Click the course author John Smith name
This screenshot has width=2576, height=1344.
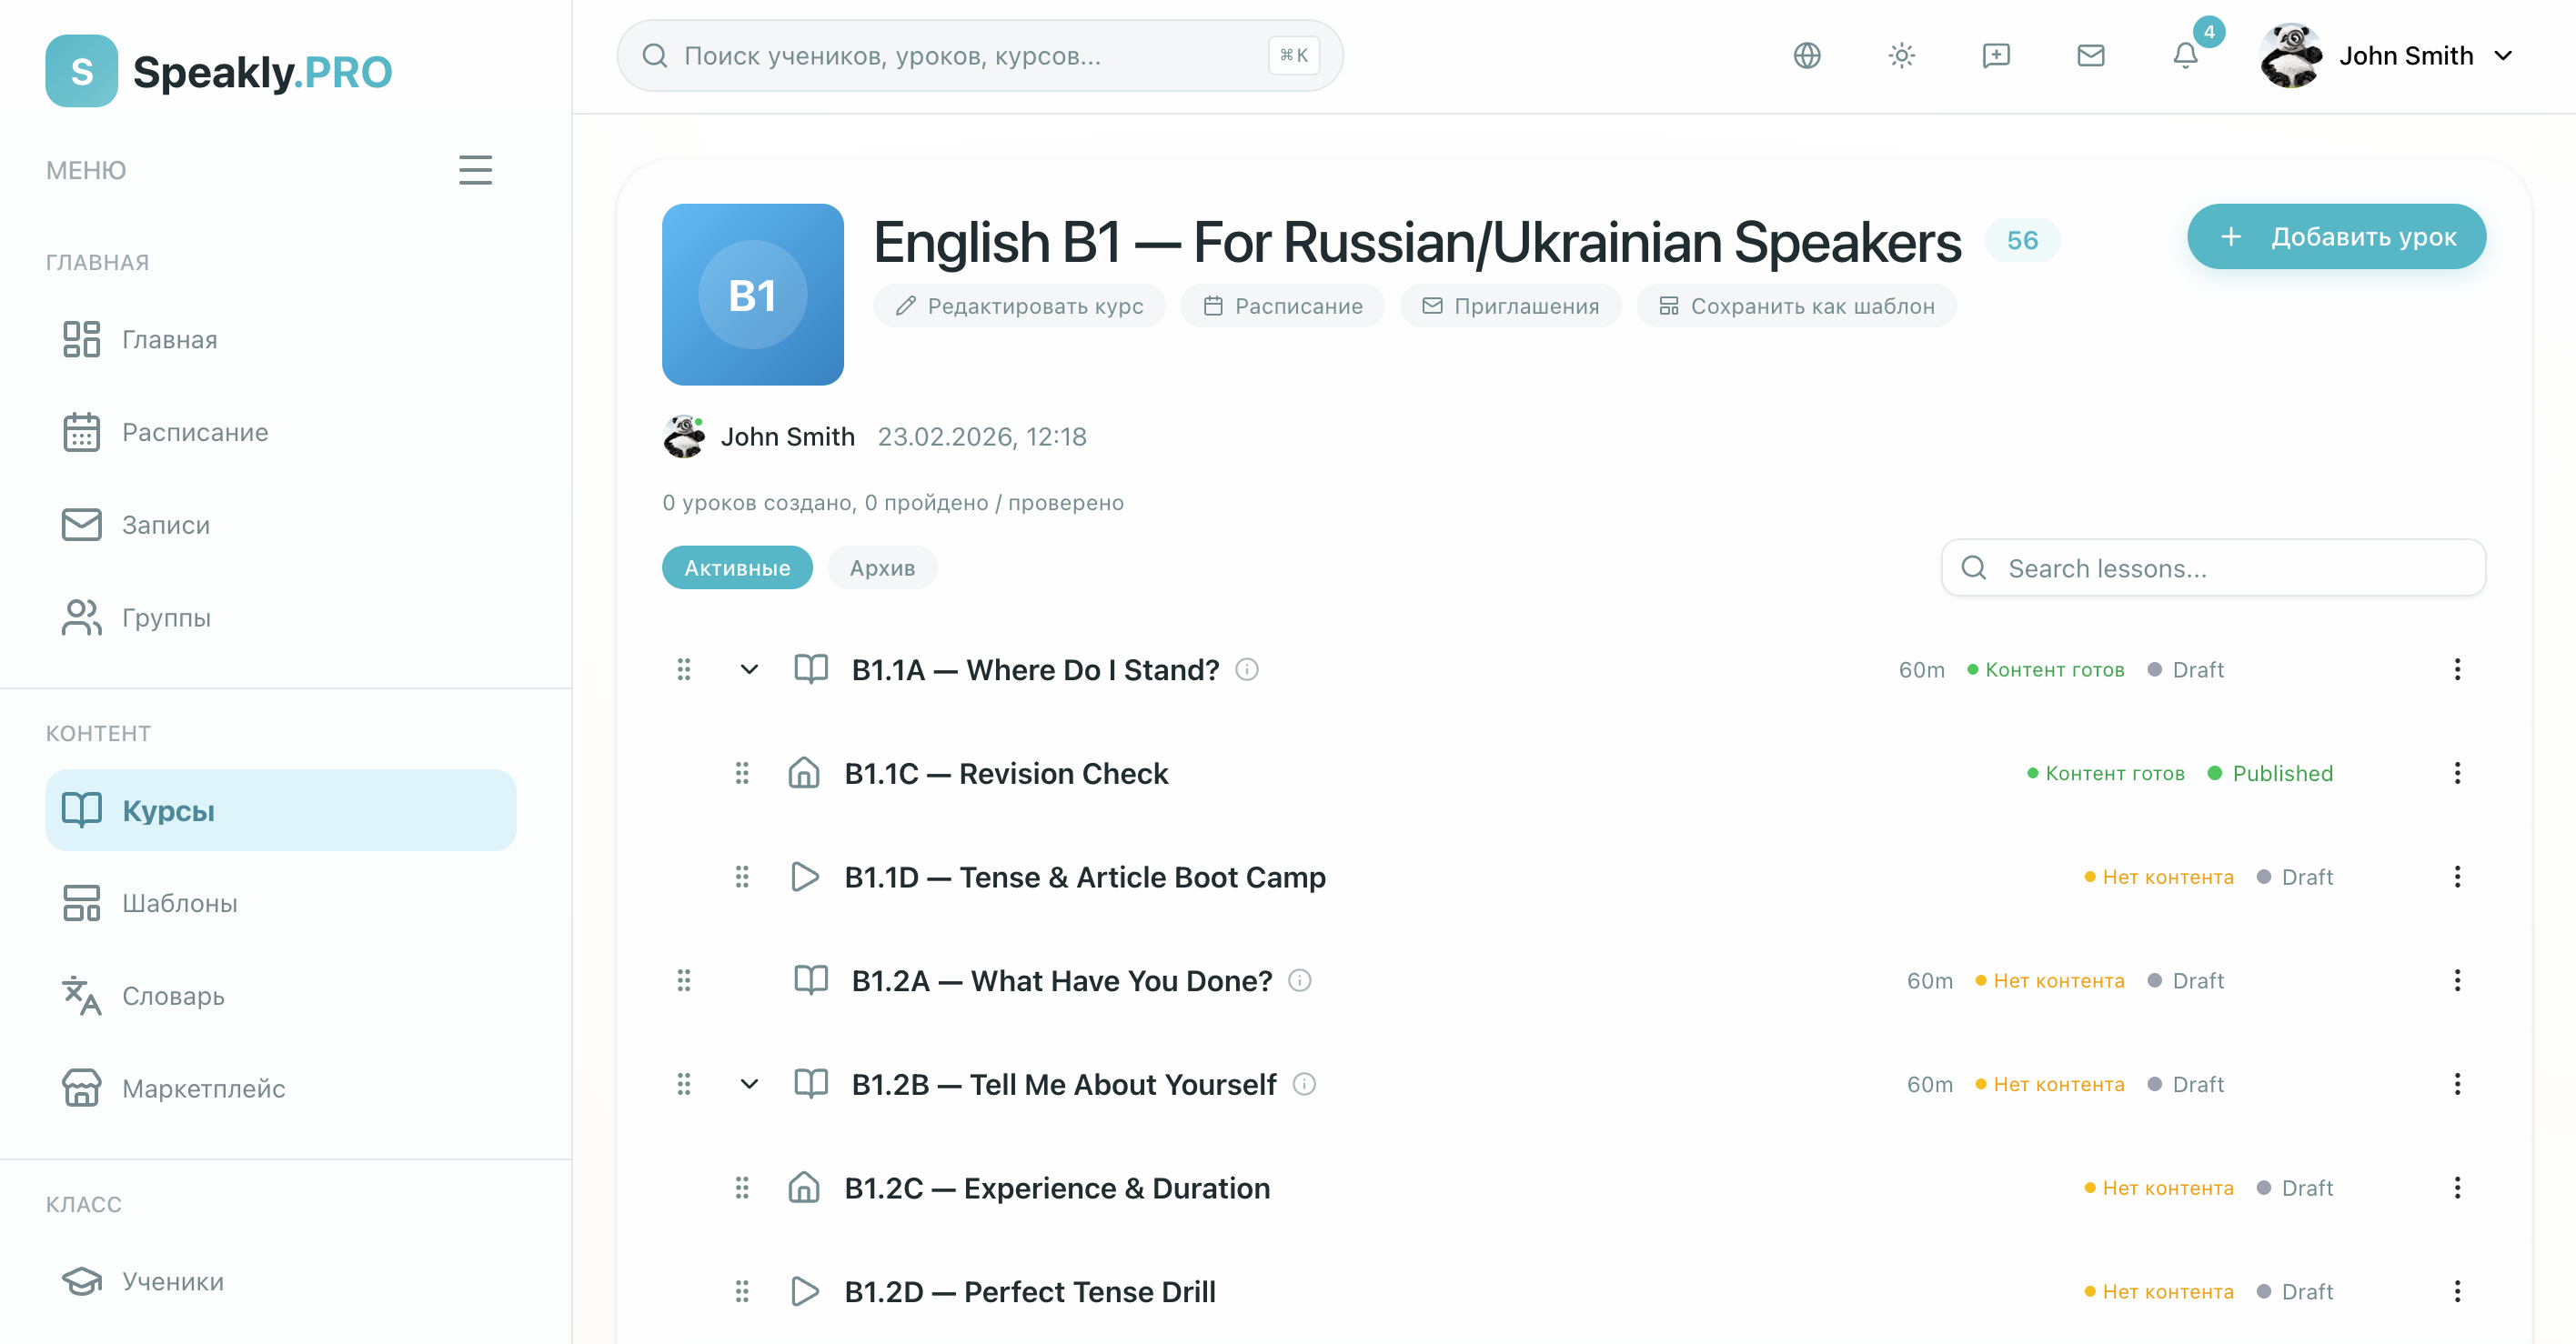point(788,437)
